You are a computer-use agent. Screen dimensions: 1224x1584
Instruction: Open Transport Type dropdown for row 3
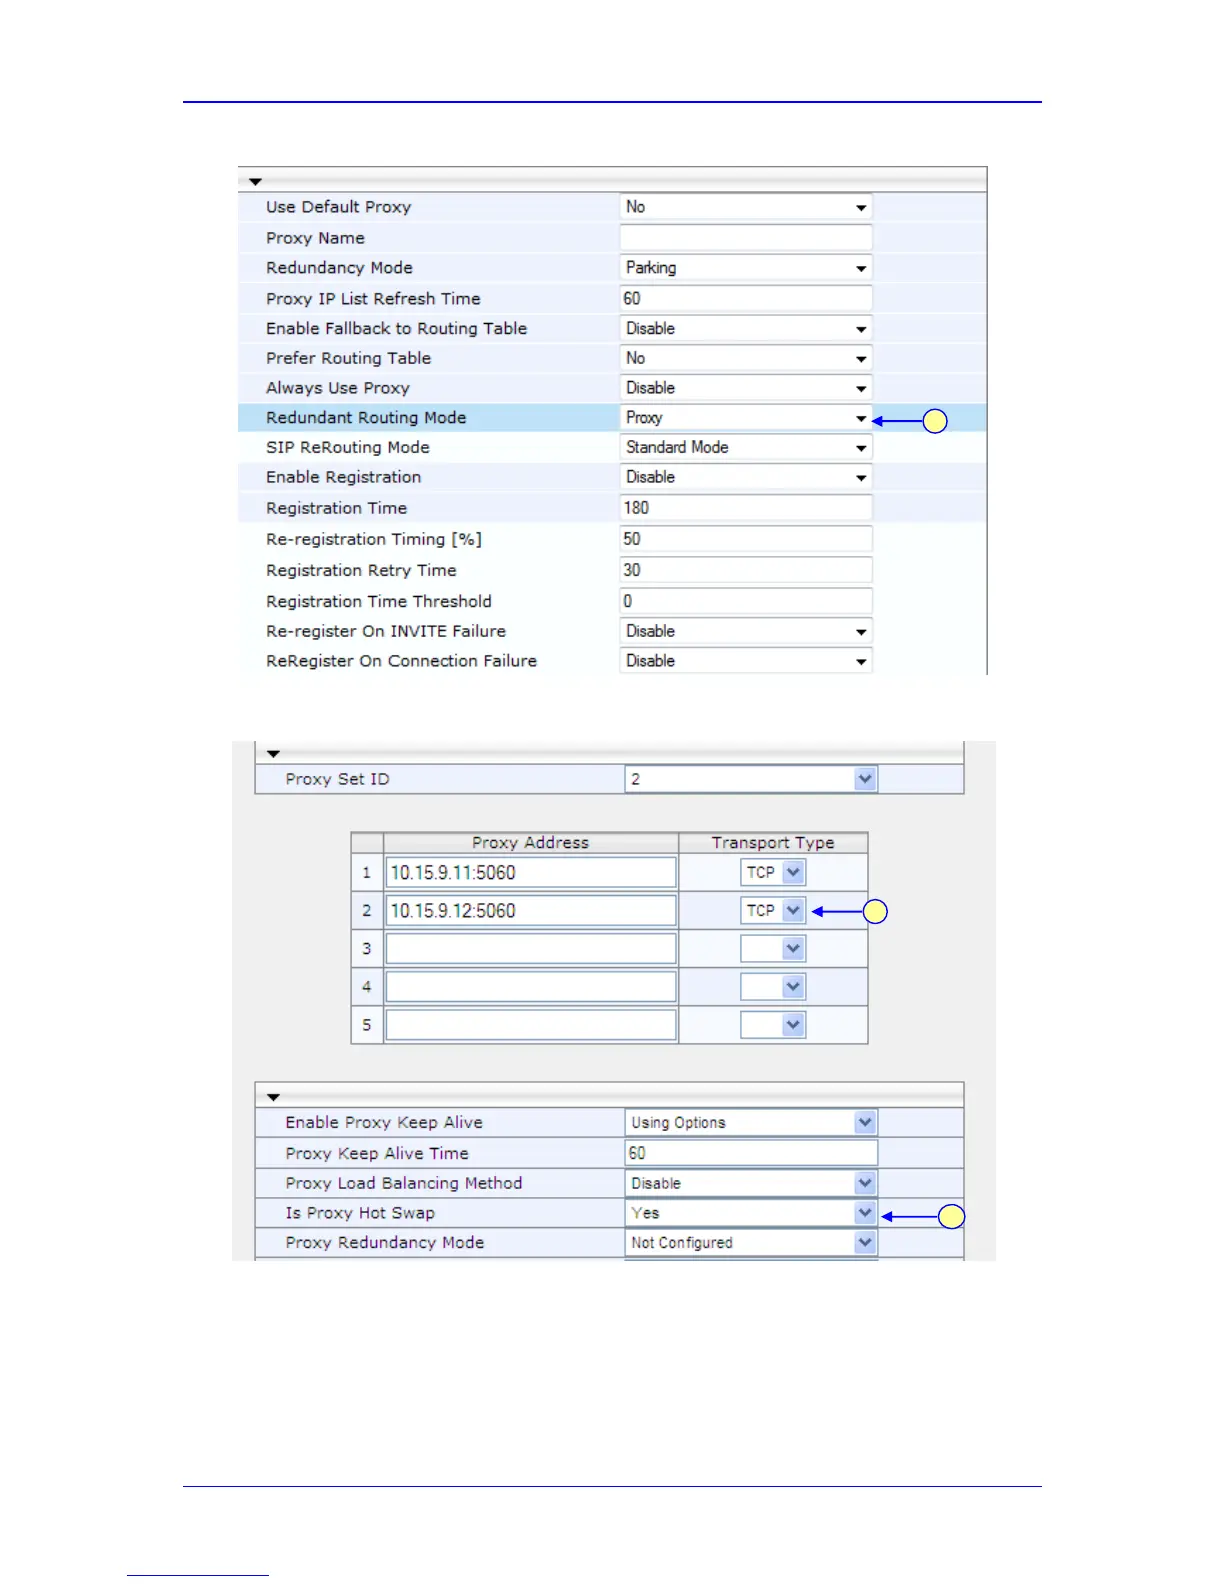[x=773, y=949]
